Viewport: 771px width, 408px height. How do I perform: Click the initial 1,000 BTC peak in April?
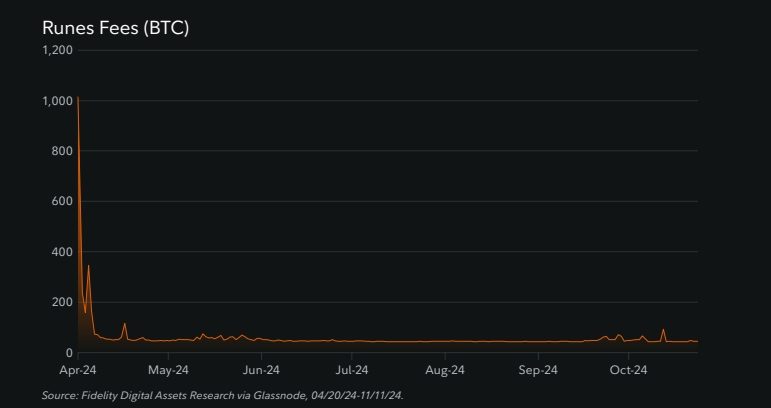[78, 99]
